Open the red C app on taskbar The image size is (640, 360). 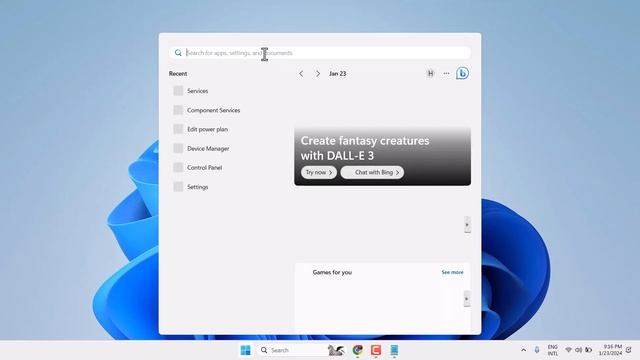(376, 350)
